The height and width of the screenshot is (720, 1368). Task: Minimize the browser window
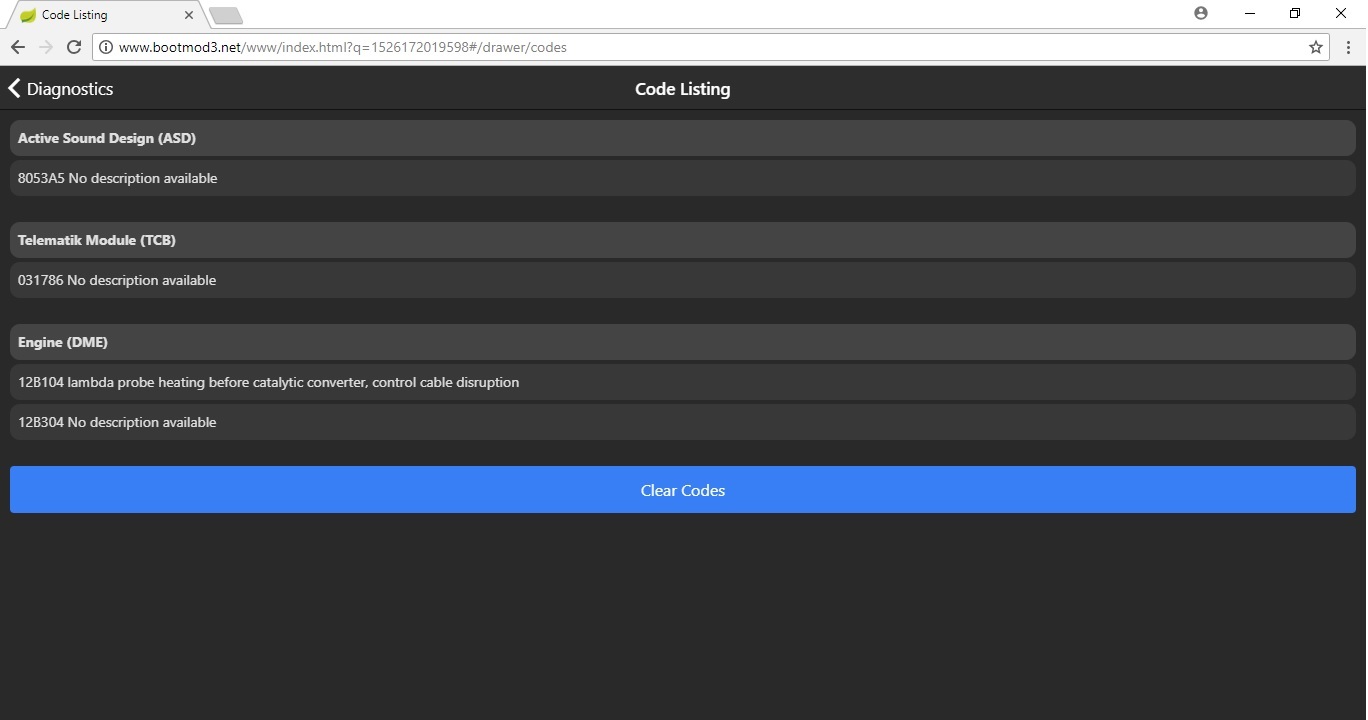1250,13
